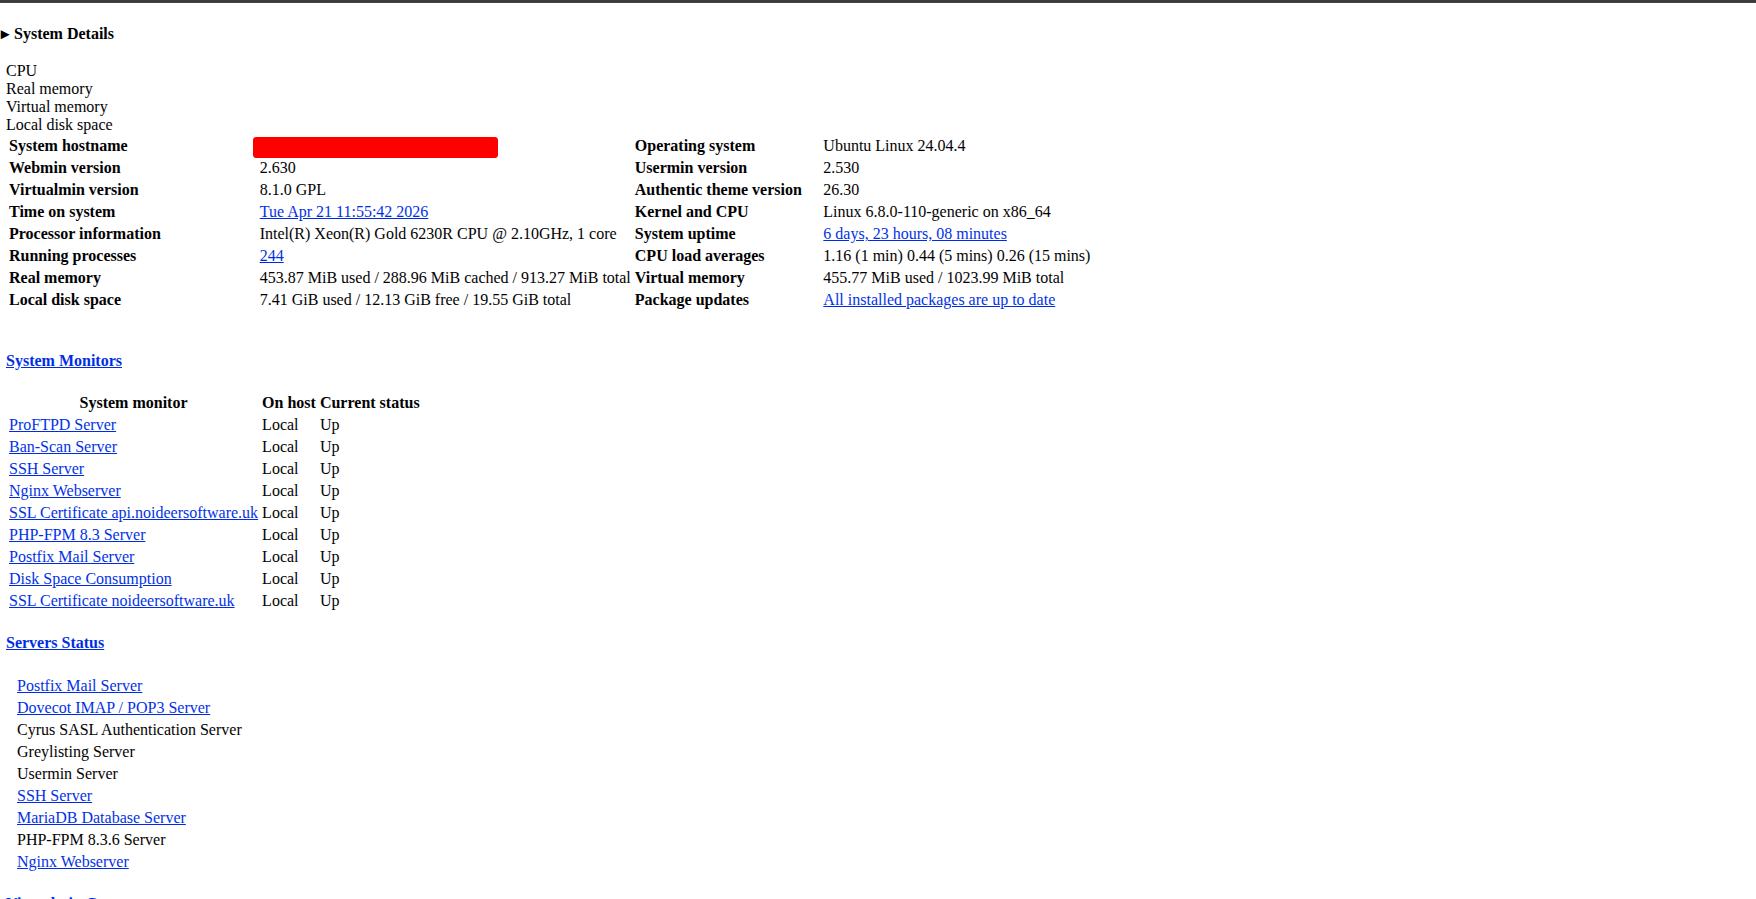Open Postfix Mail Server under Servers Status
The height and width of the screenshot is (899, 1756).
click(79, 686)
